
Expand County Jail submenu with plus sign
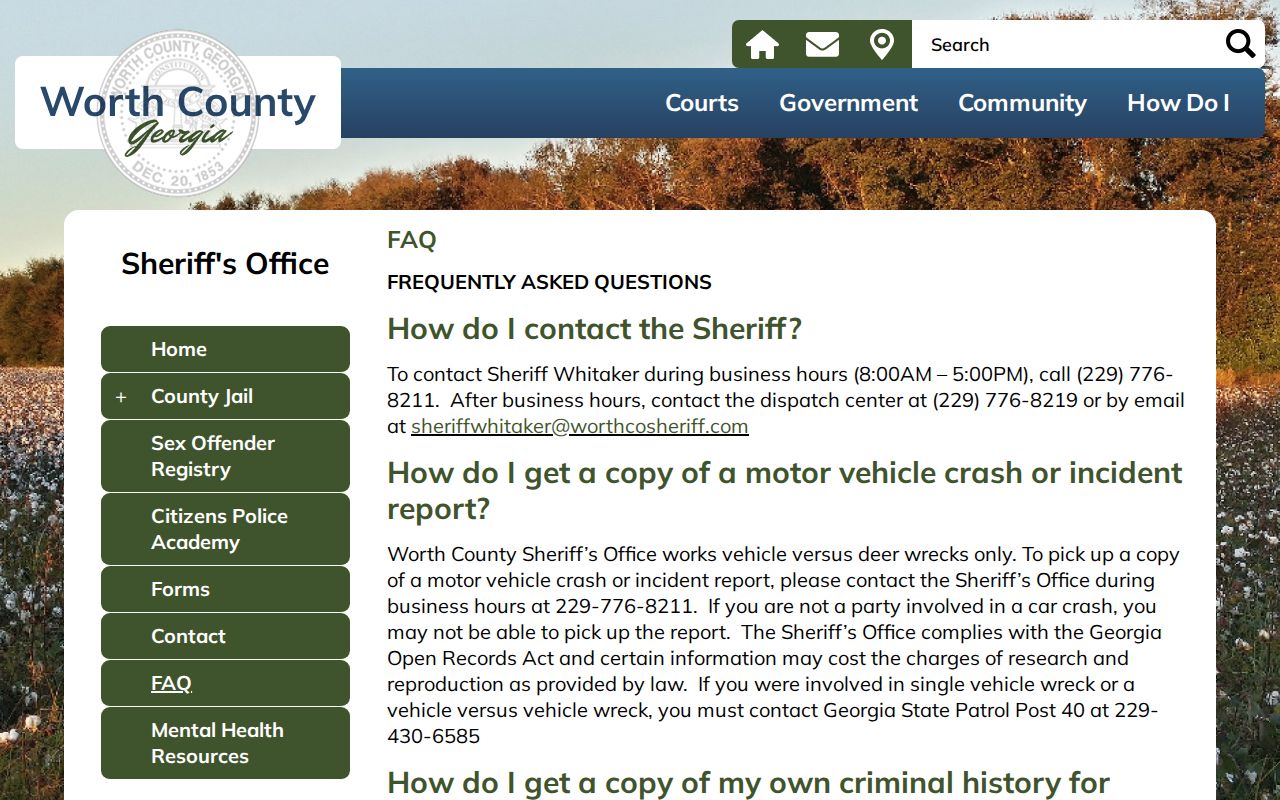coord(121,397)
